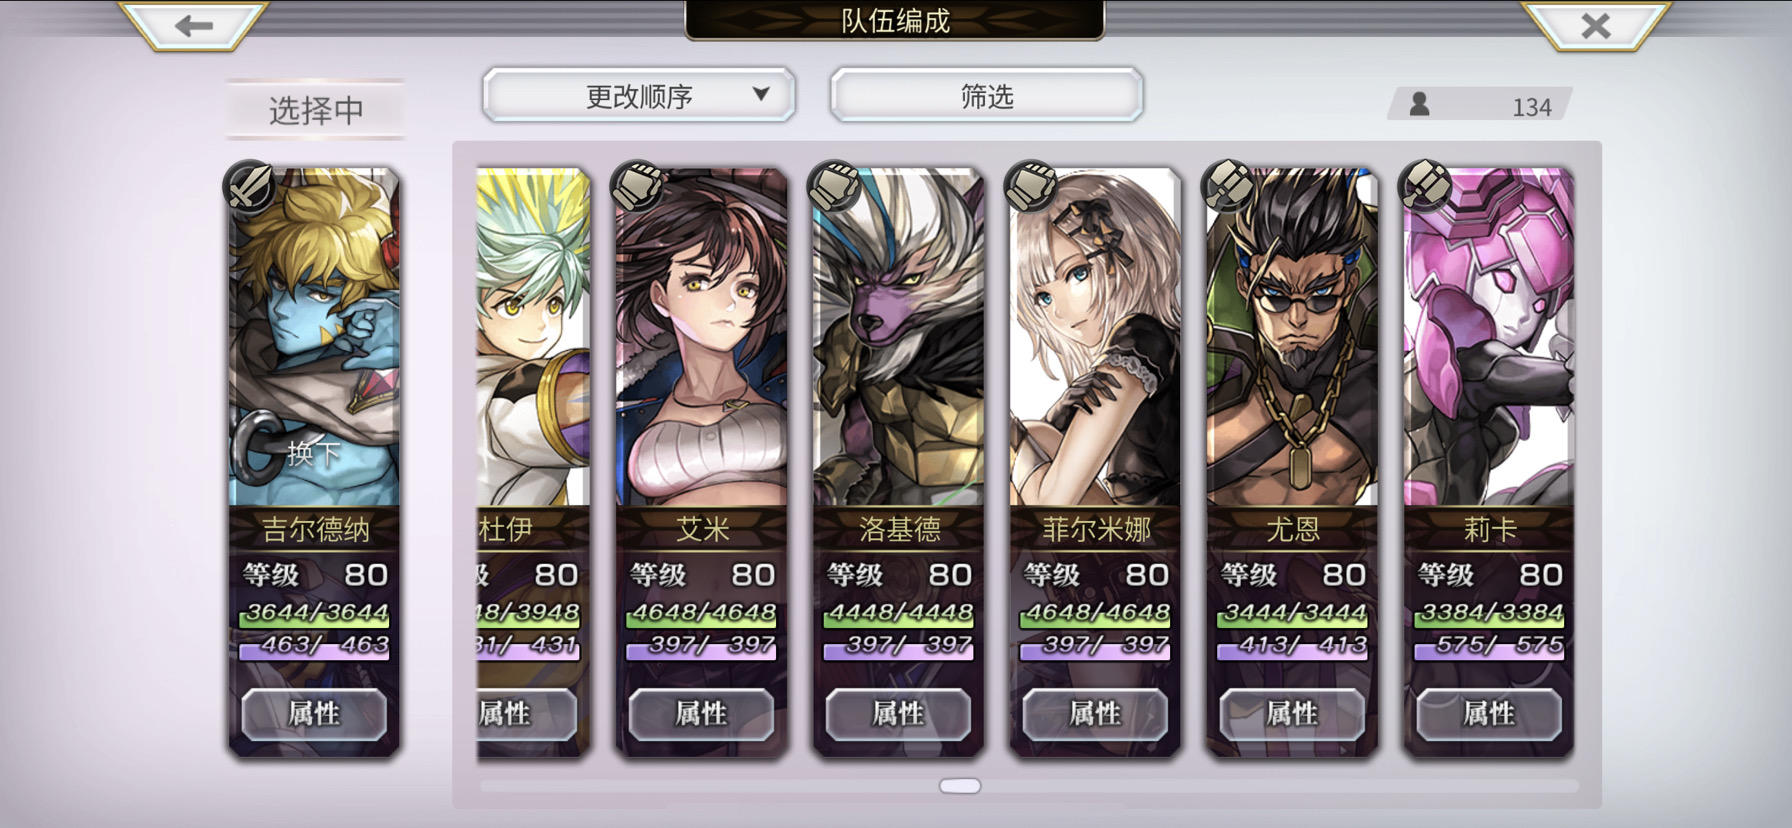Remove 吉尔德纳 with the 换下 label
This screenshot has height=828, width=1792.
click(314, 454)
